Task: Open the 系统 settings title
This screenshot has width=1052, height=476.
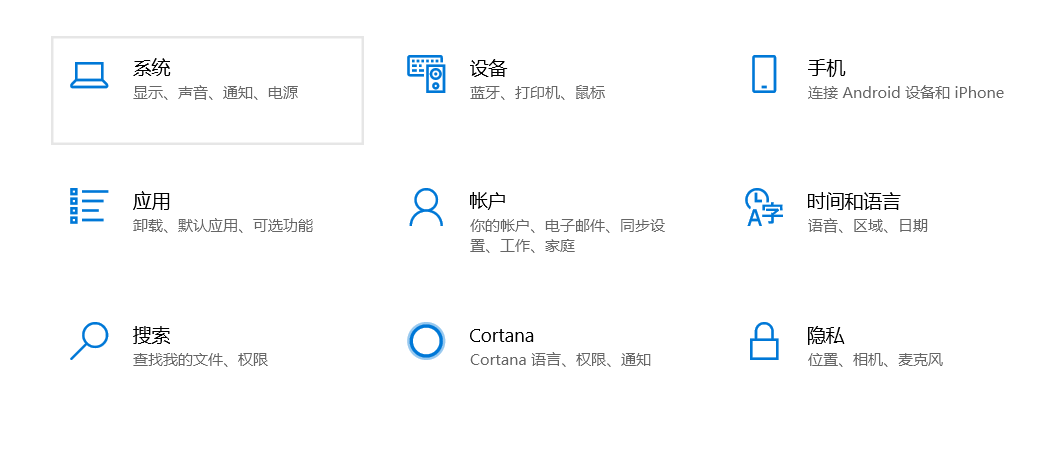Action: click(x=152, y=68)
